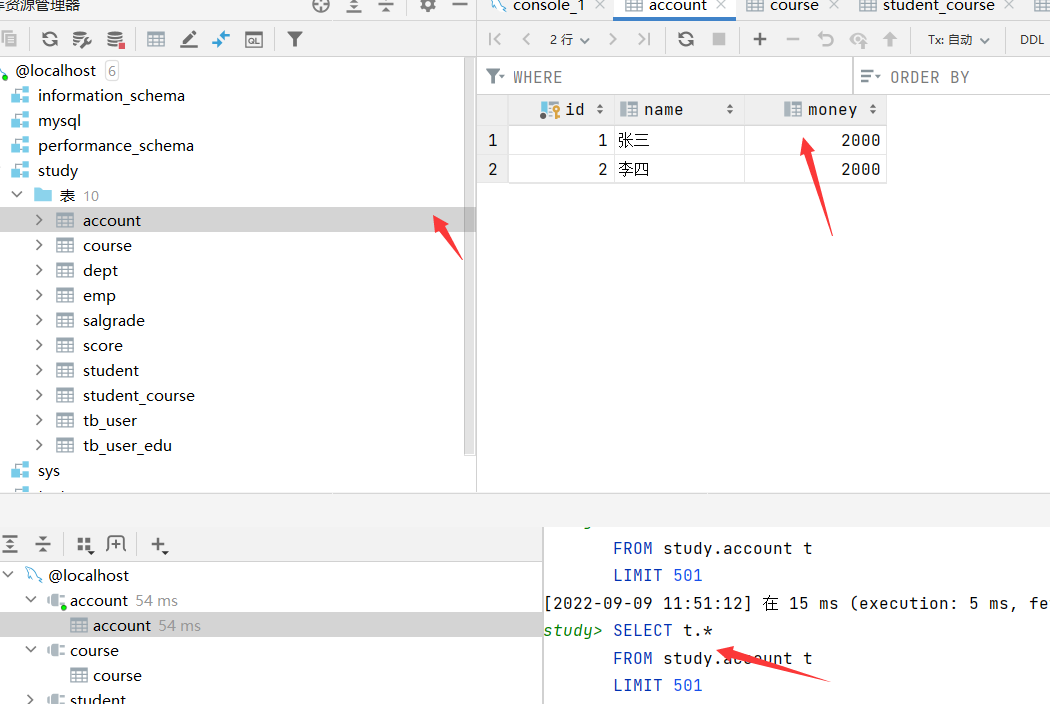The height and width of the screenshot is (704, 1050).
Task: Expand the tb_user table node
Action: 39,420
